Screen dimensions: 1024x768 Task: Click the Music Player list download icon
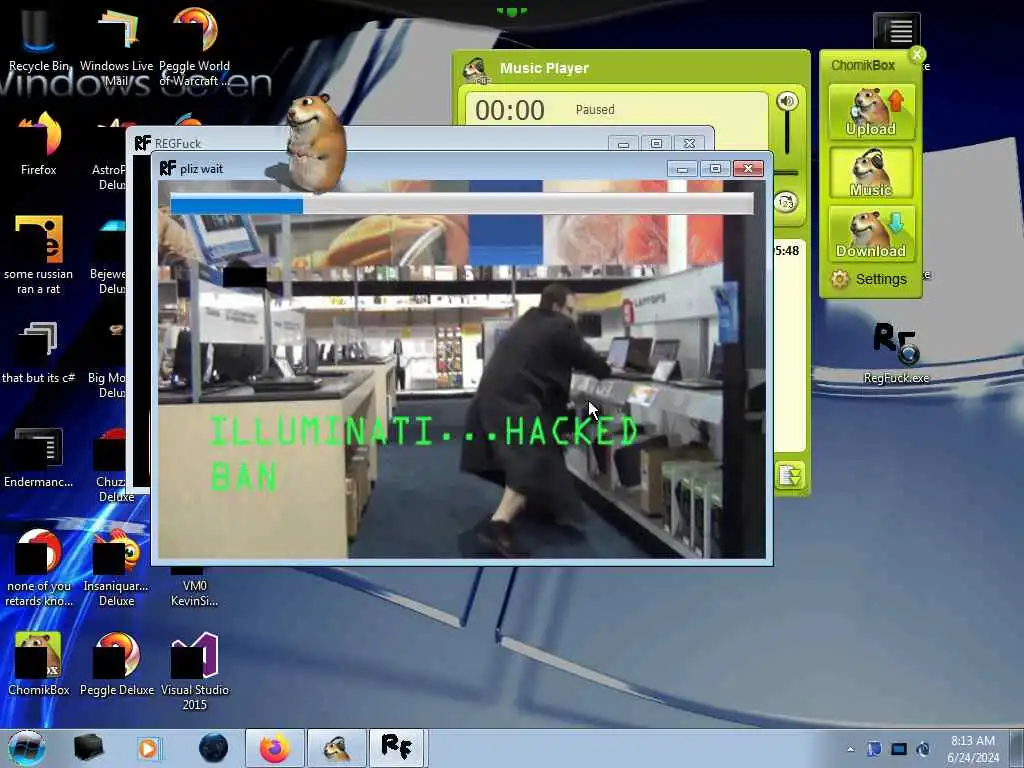[x=789, y=475]
